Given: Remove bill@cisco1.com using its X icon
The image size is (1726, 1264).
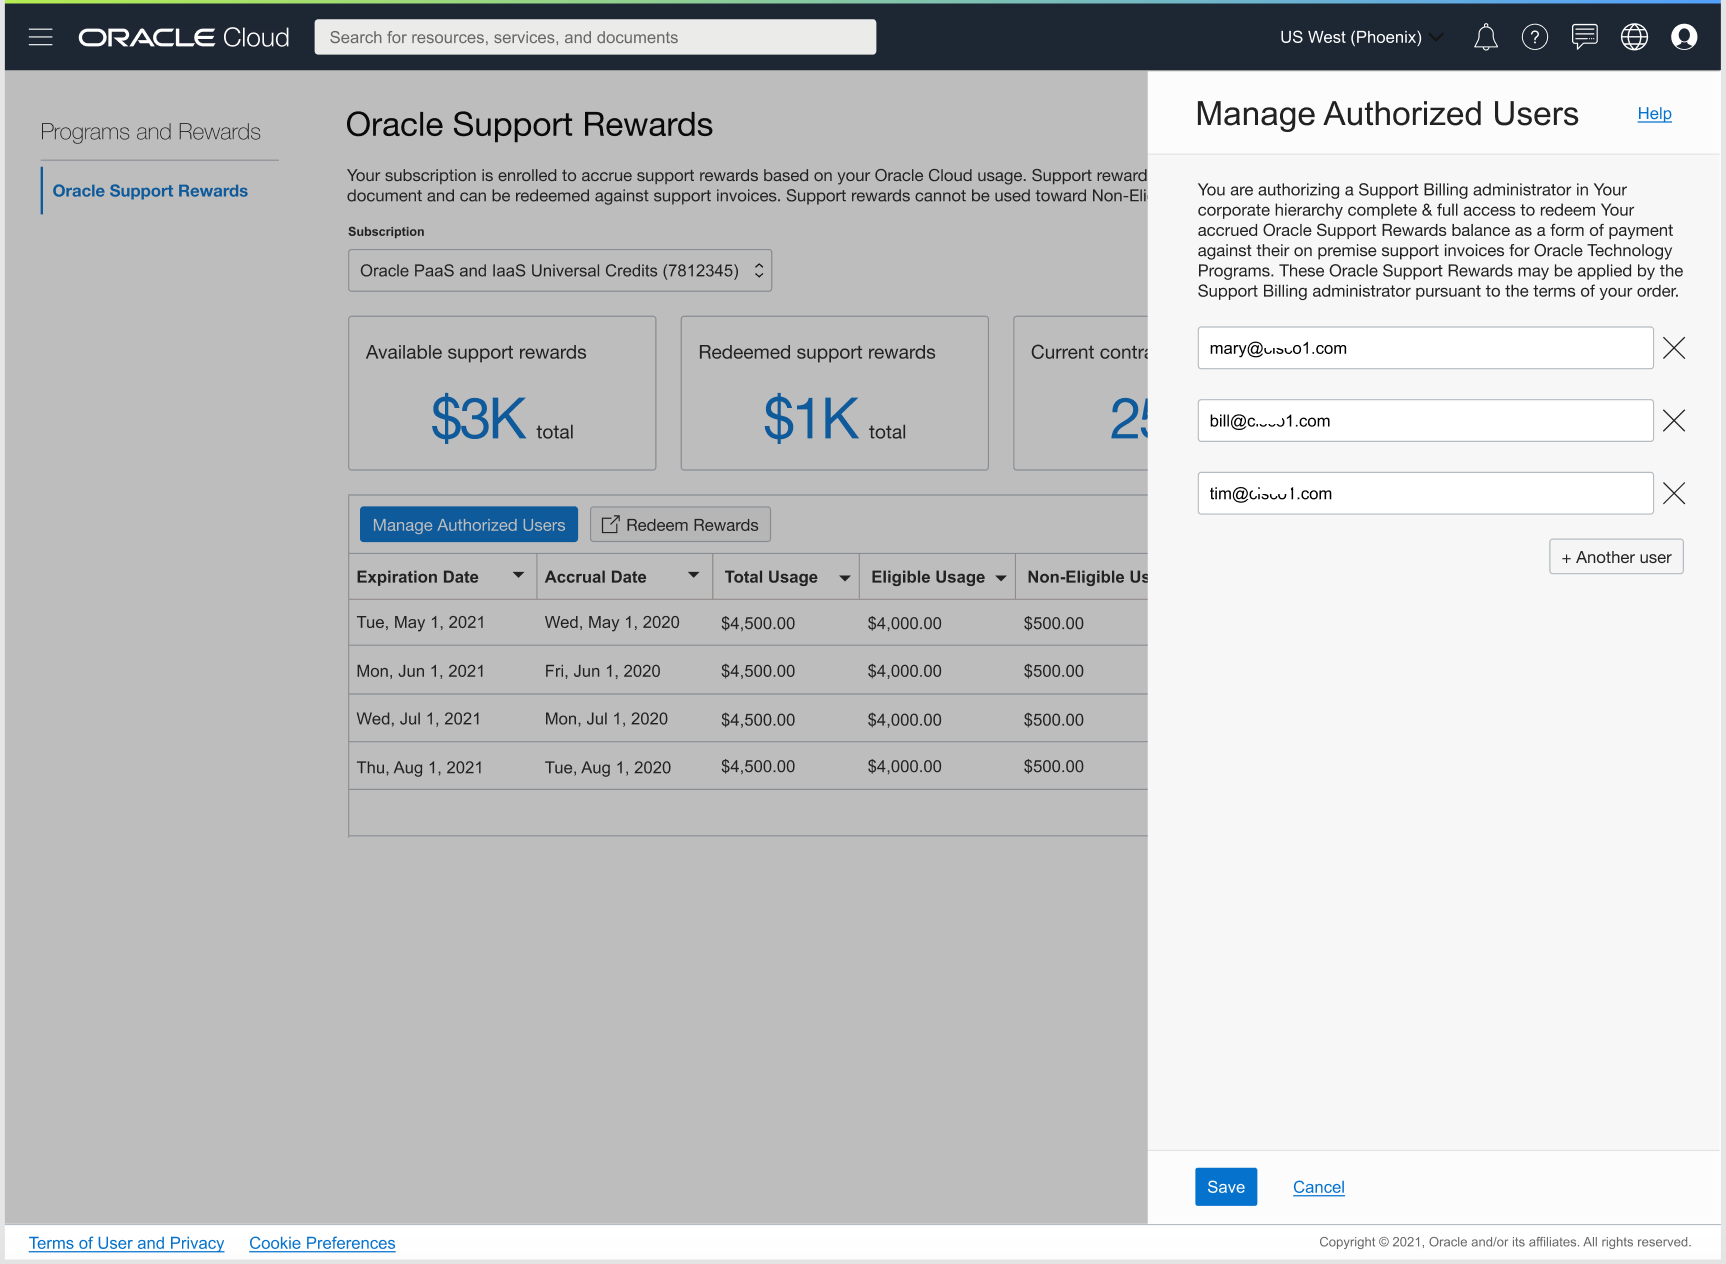Looking at the screenshot, I should pos(1673,420).
